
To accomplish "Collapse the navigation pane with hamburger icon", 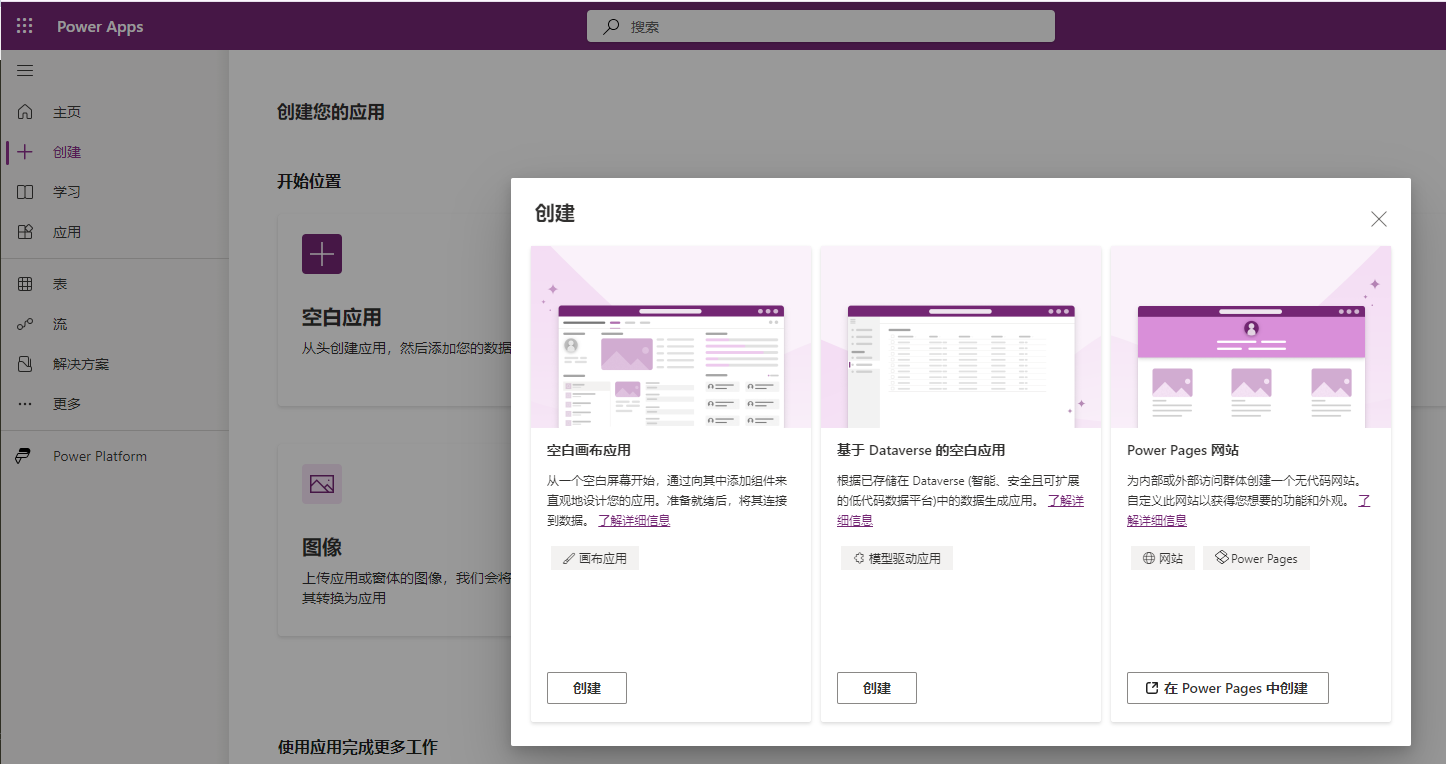I will point(24,70).
